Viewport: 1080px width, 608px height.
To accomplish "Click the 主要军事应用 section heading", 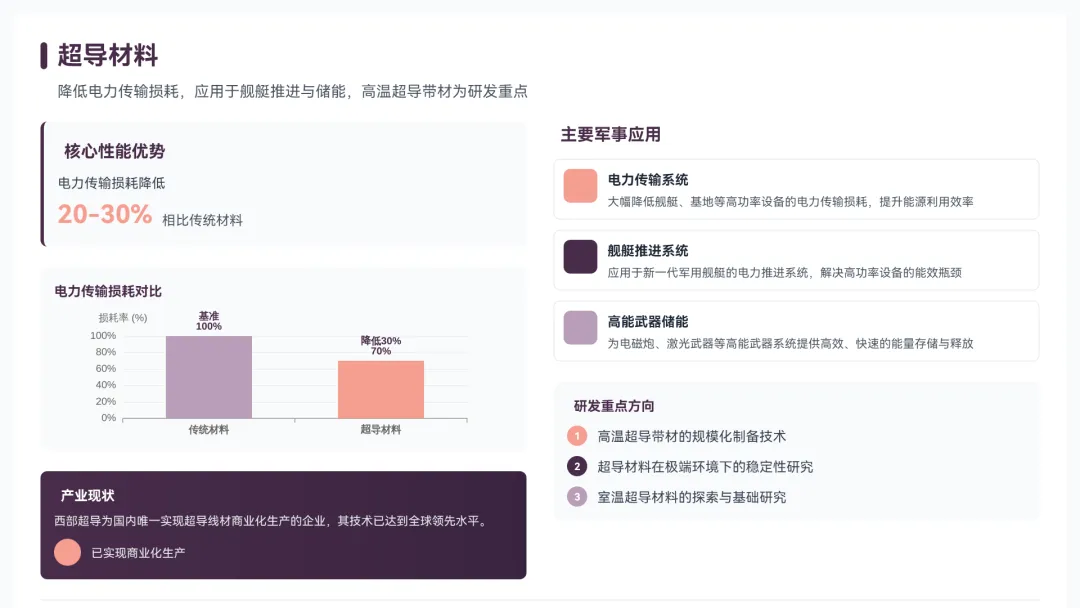I will click(x=610, y=134).
